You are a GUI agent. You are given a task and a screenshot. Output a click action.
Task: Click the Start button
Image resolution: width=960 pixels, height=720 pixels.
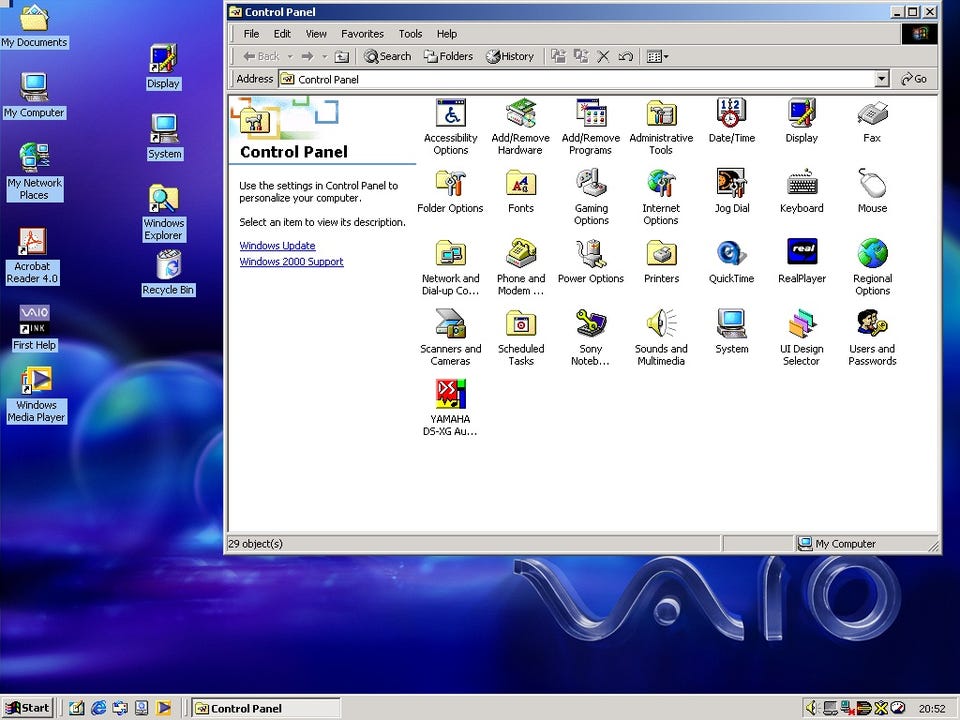click(x=28, y=708)
